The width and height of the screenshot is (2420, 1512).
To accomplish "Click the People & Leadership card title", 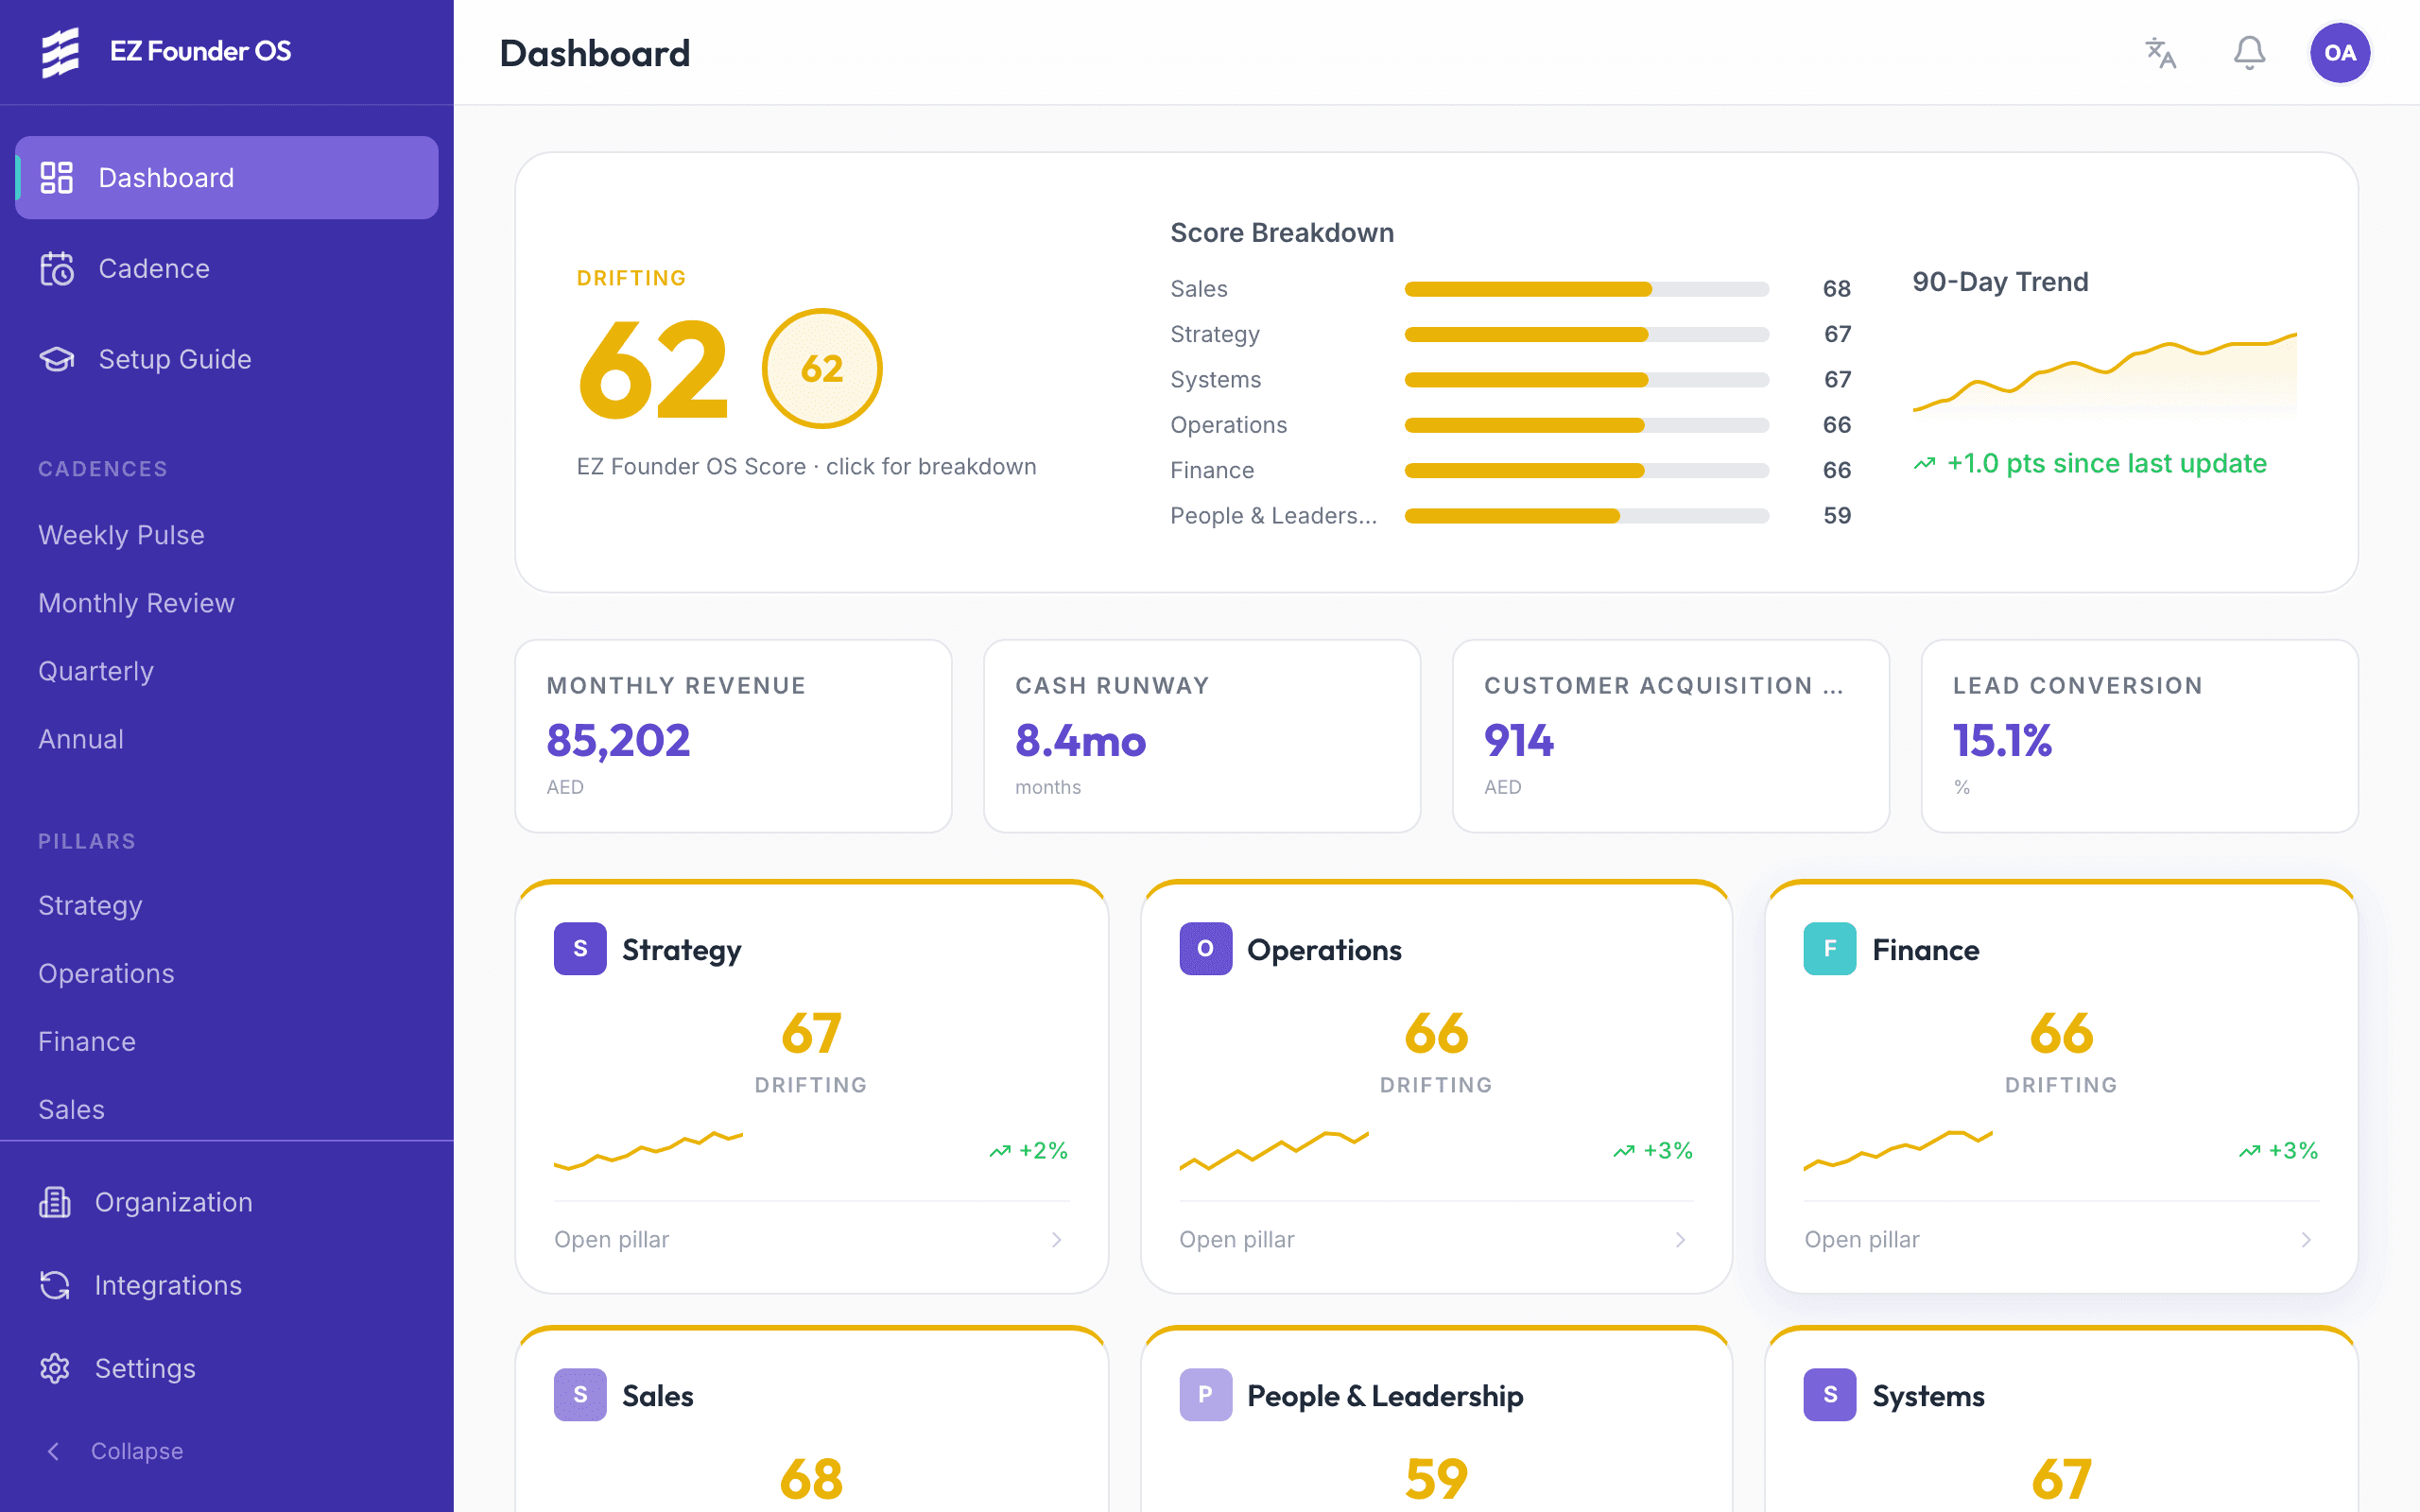I will coord(1385,1395).
